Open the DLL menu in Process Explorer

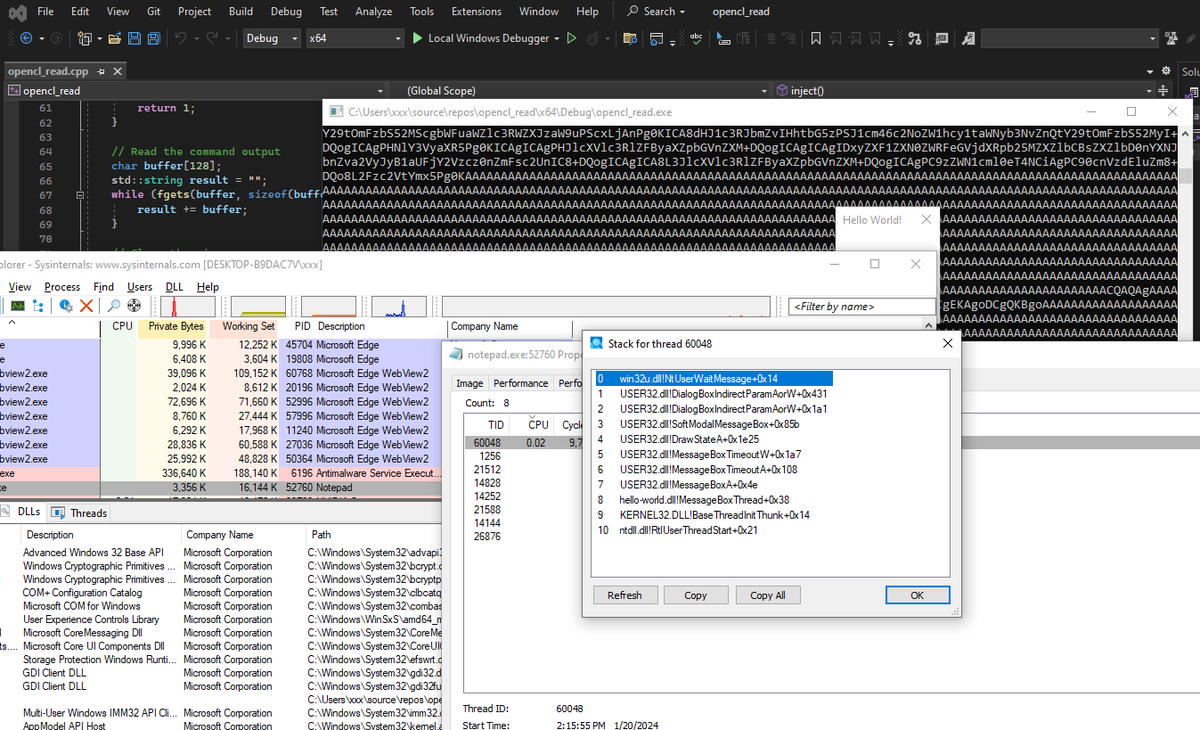click(x=174, y=287)
